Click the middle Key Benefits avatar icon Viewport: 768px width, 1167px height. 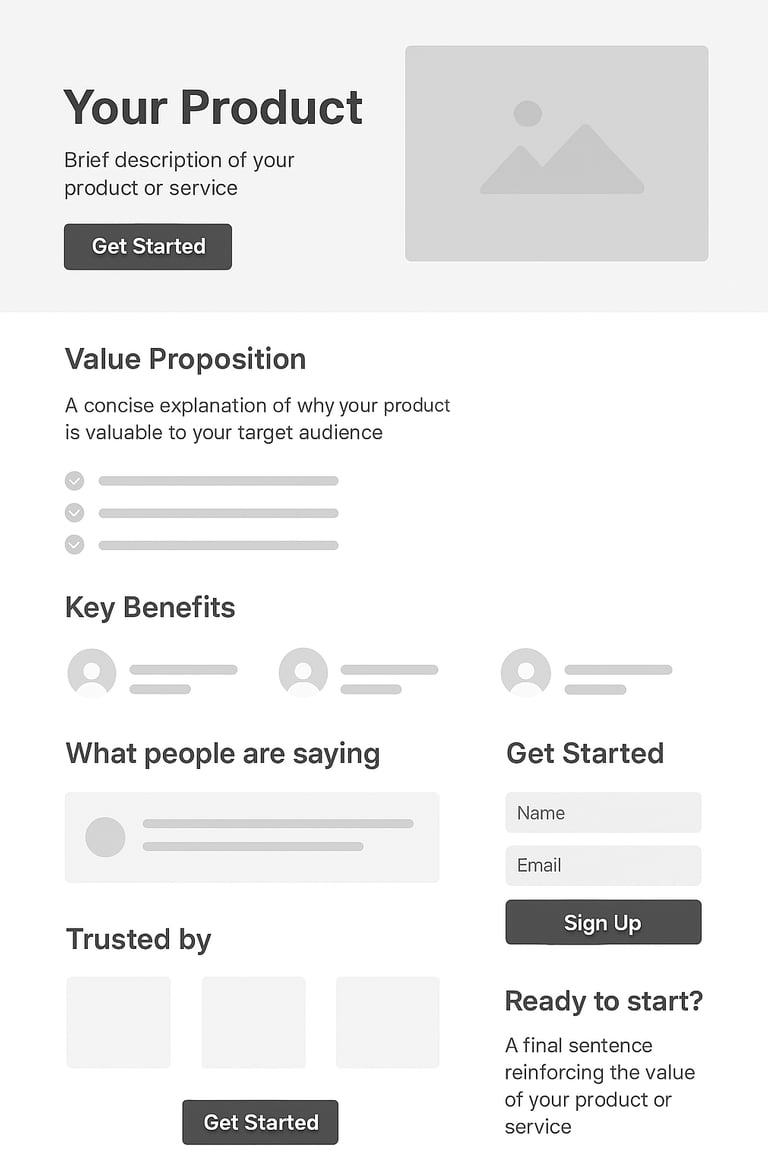pyautogui.click(x=303, y=672)
